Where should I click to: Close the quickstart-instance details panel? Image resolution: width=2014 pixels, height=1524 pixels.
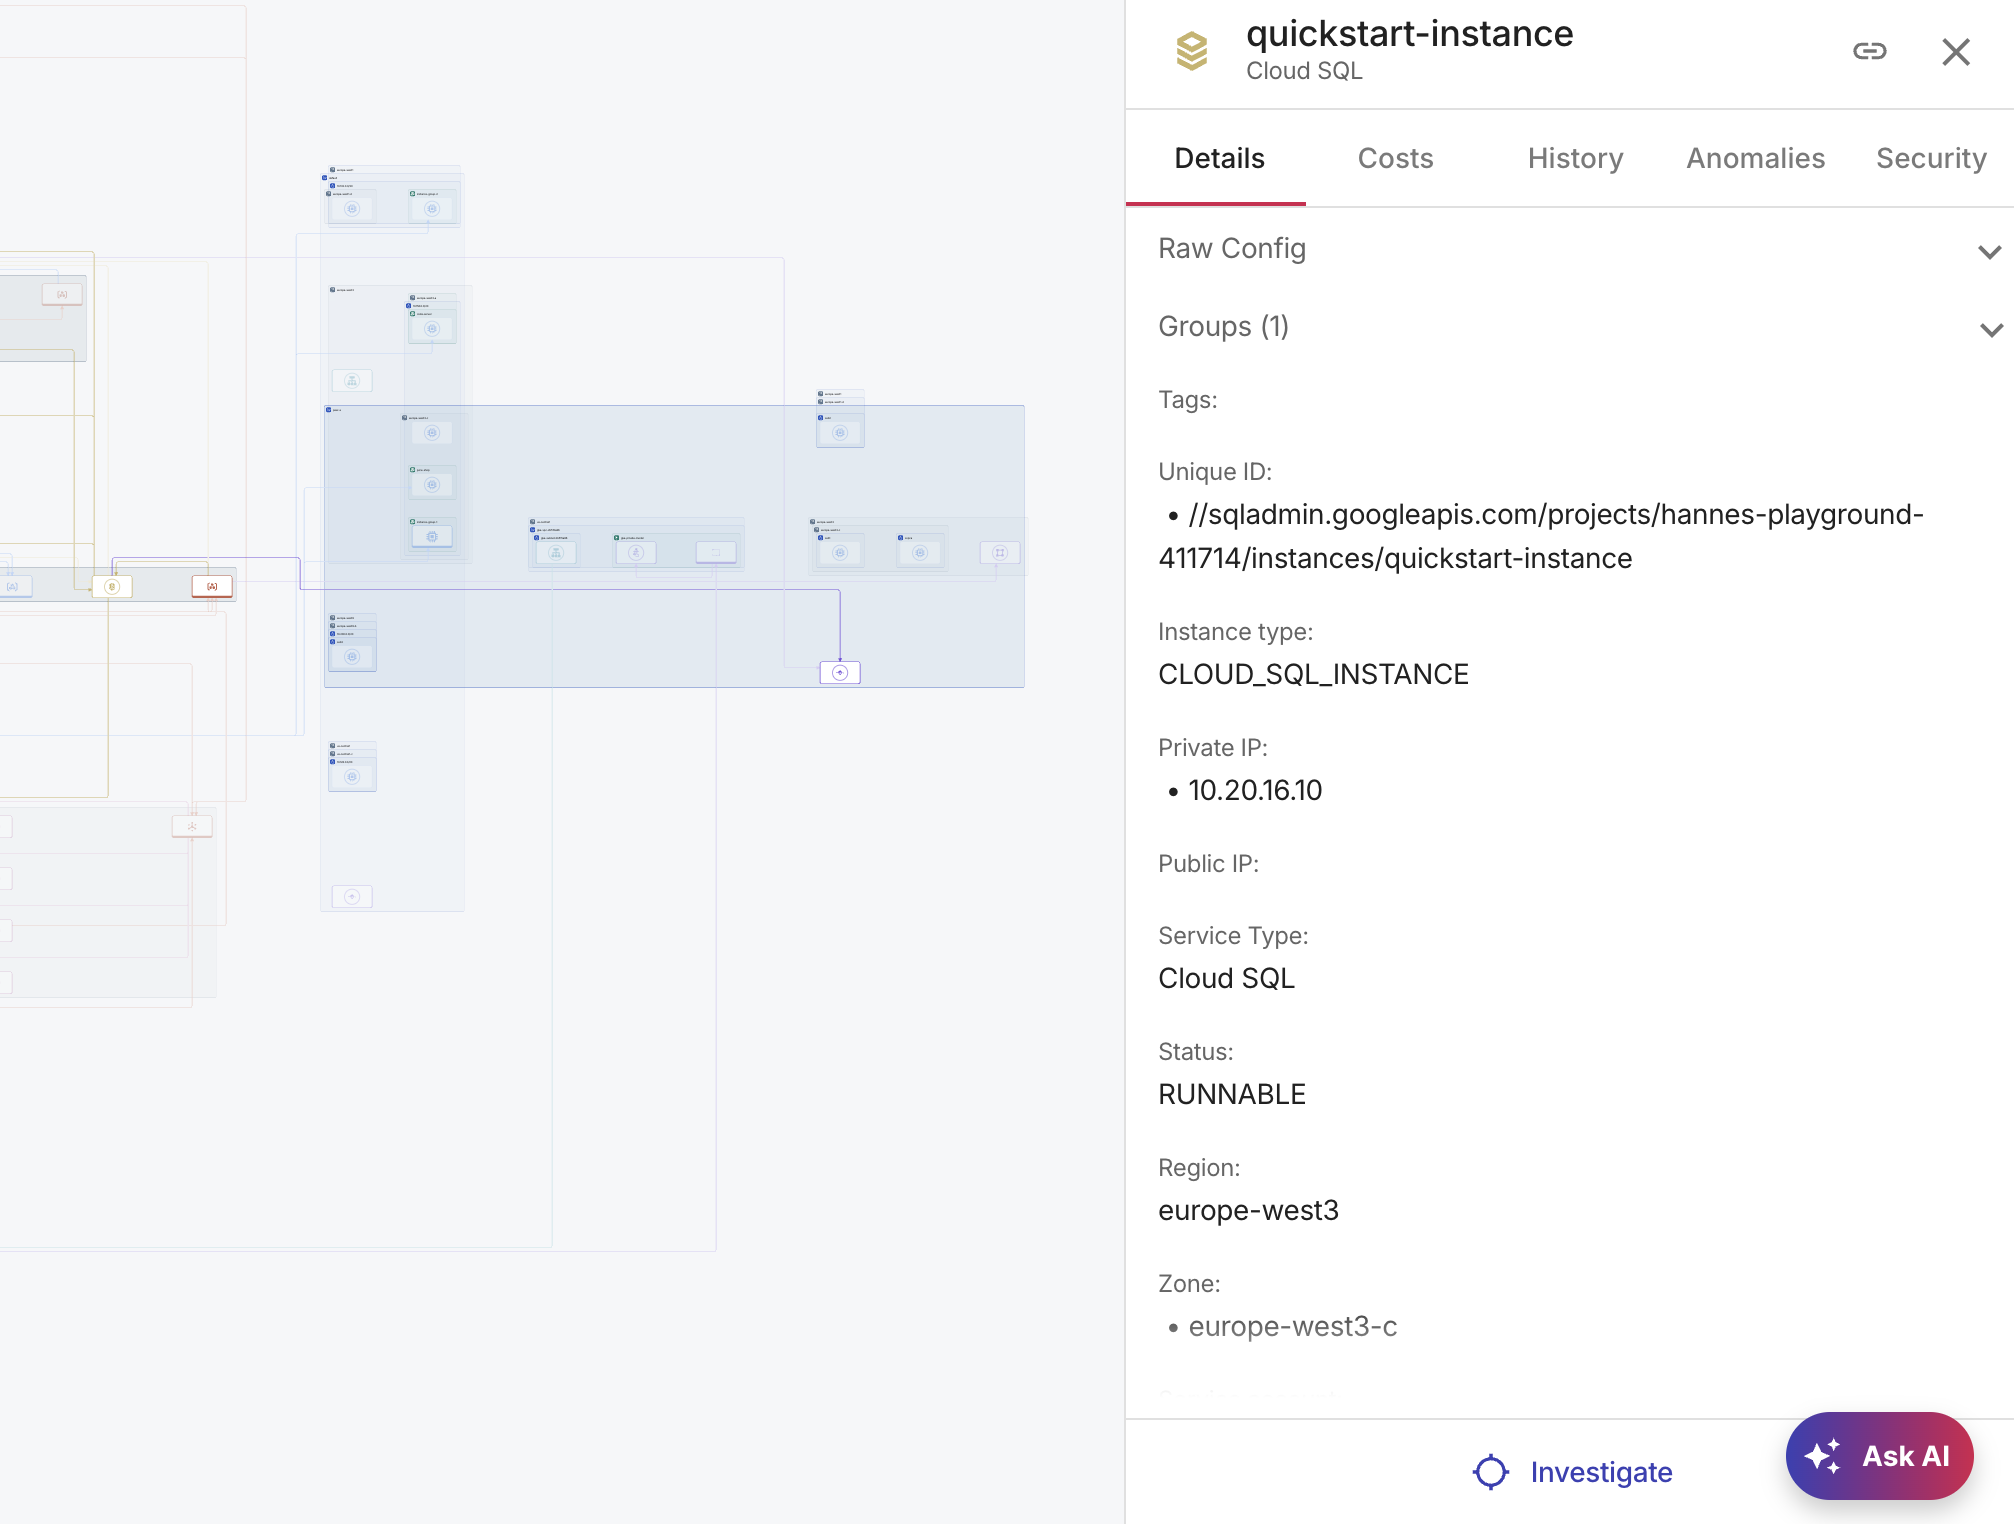coord(1955,52)
